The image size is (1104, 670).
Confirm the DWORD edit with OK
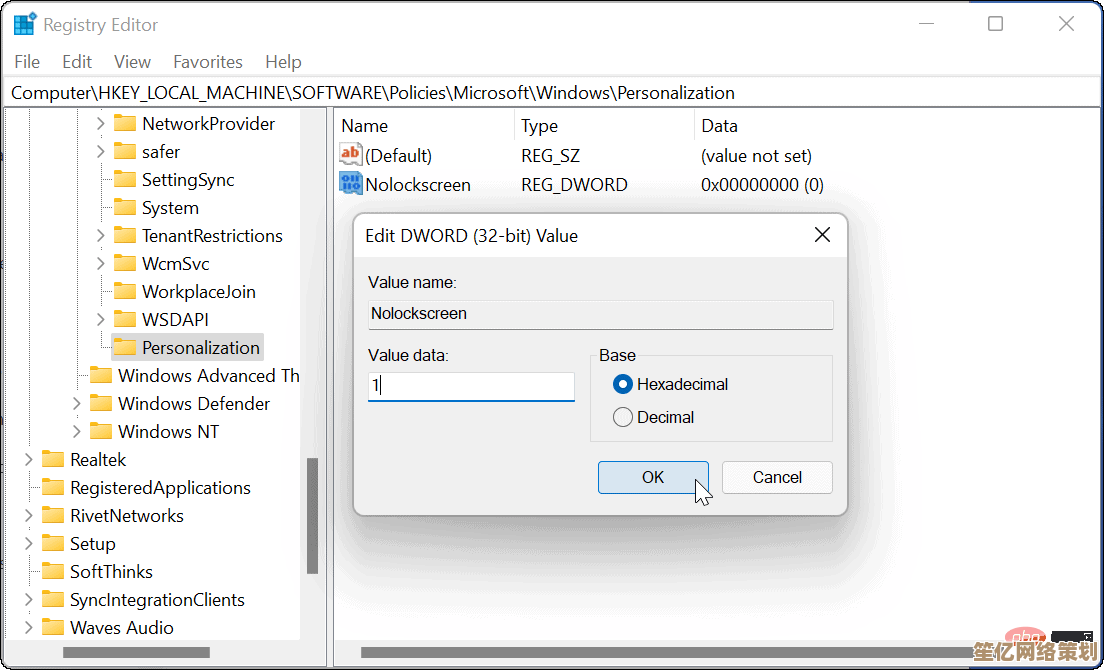653,477
